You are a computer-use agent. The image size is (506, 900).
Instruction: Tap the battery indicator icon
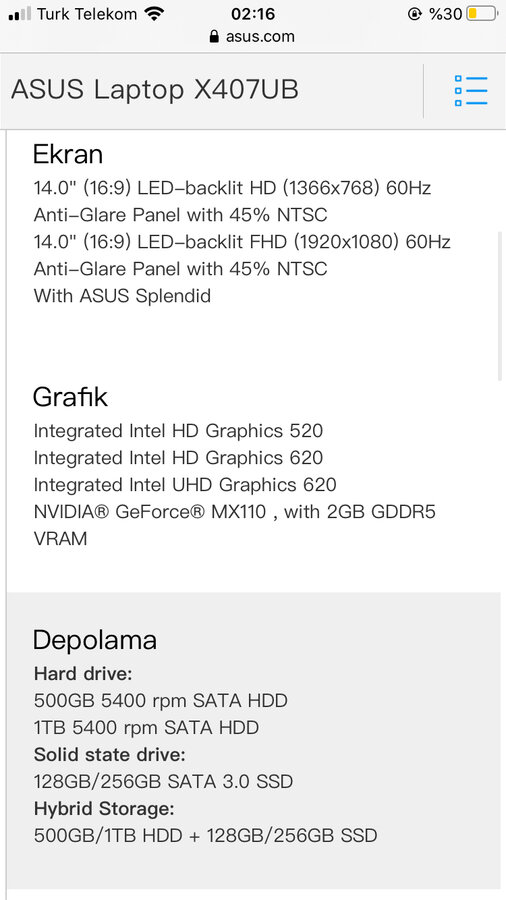point(481,14)
